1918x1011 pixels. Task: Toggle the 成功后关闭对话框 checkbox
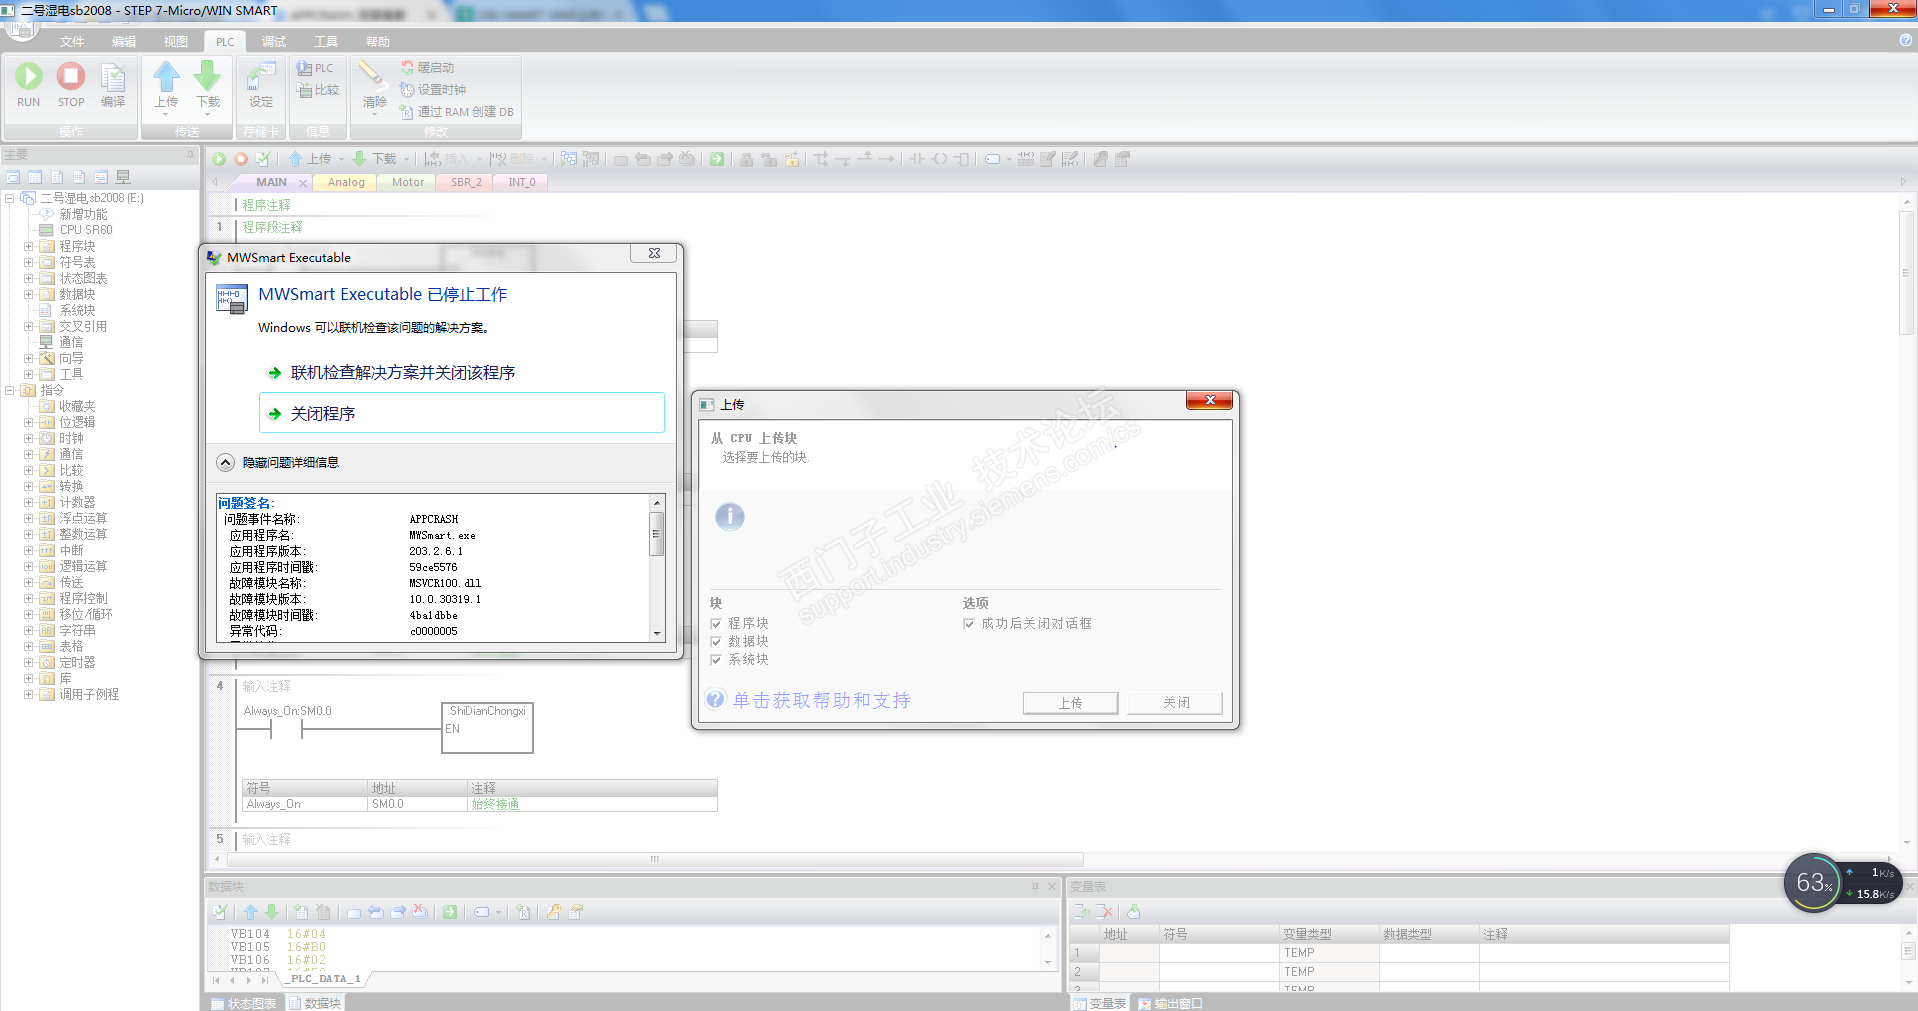tap(969, 624)
